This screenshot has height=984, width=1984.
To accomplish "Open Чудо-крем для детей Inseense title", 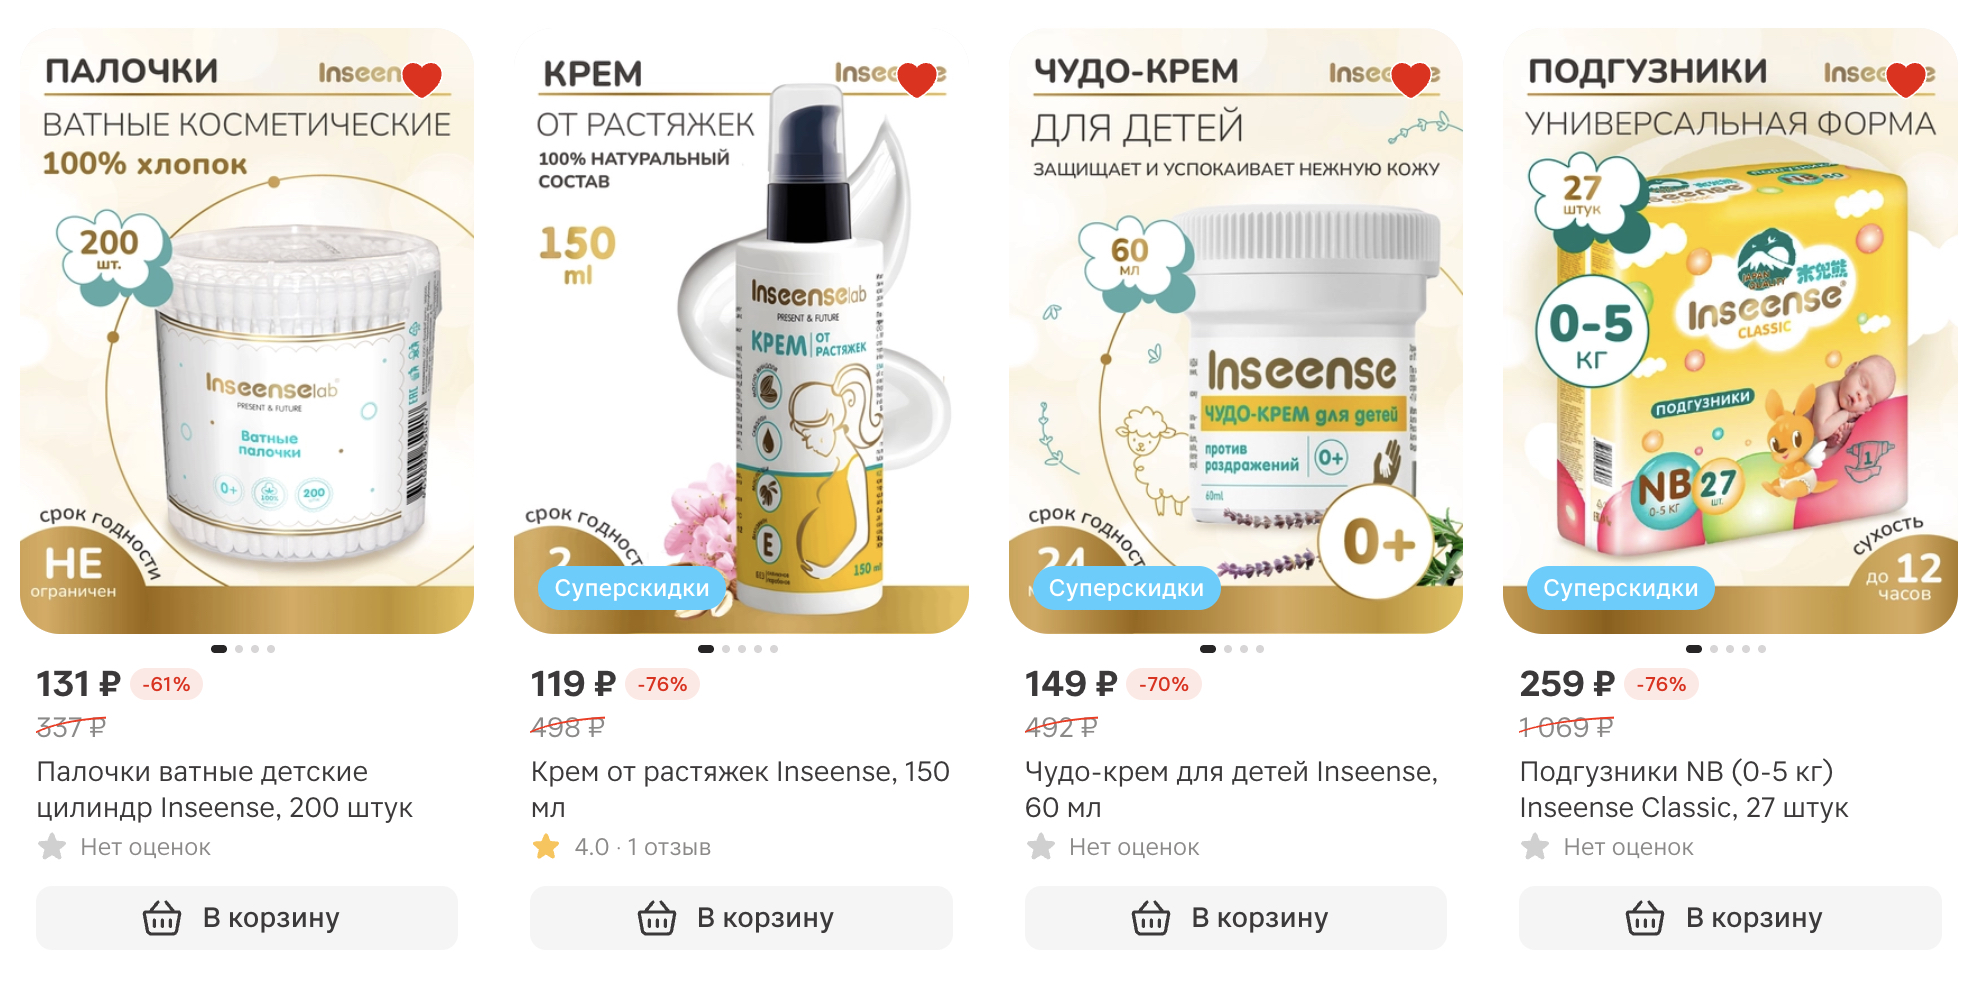I will (x=1232, y=789).
